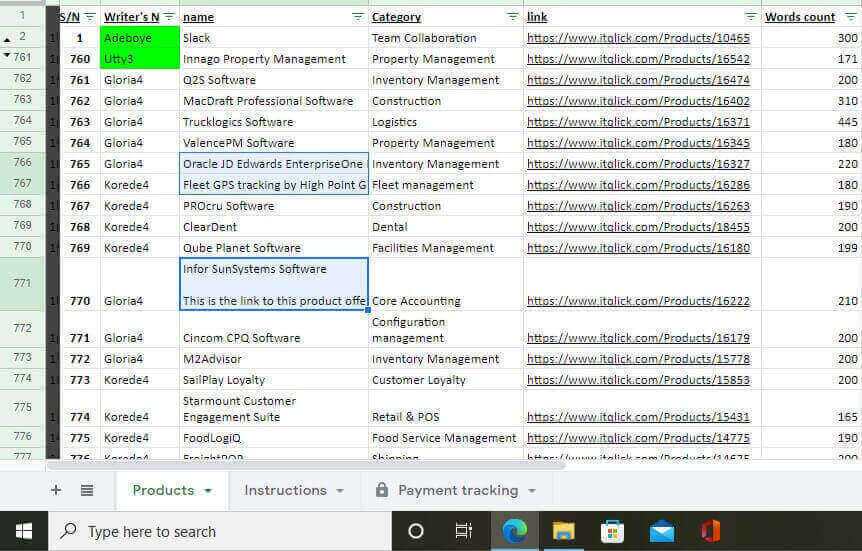
Task: Open Microsoft Edge from taskbar
Action: pyautogui.click(x=514, y=531)
